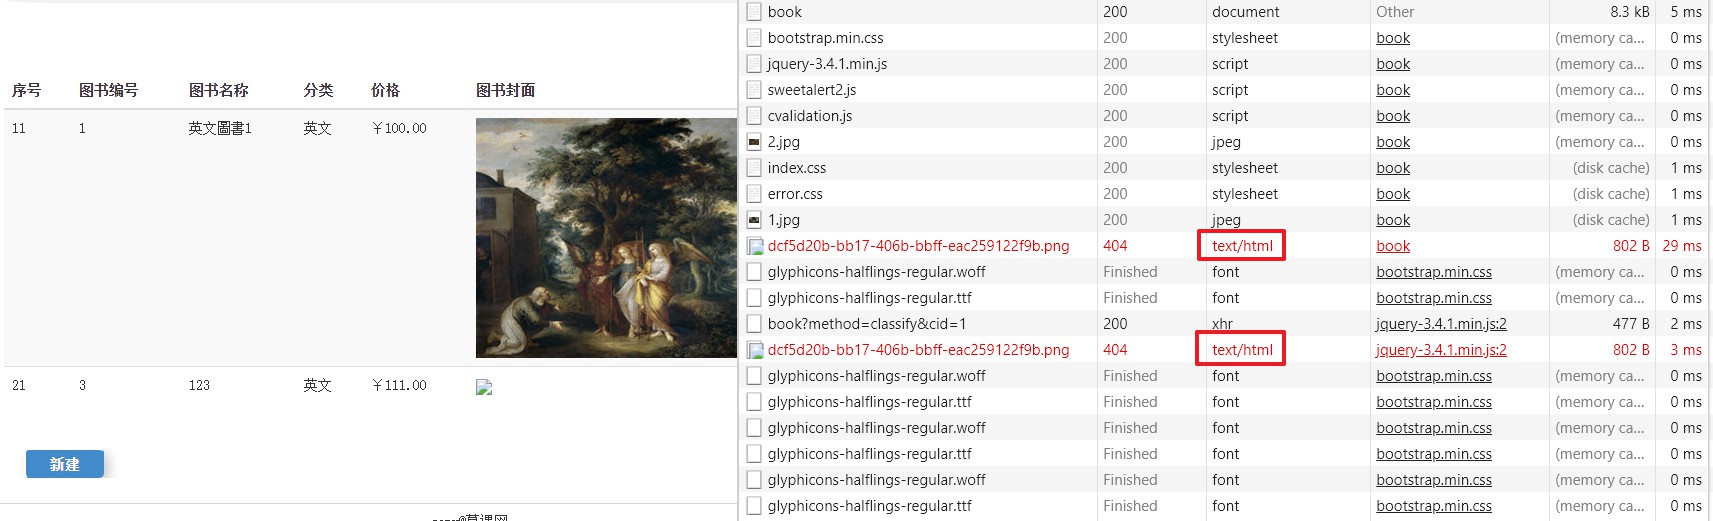This screenshot has width=1713, height=521.
Task: Click the broken cover image icon in row 21
Action: click(484, 387)
